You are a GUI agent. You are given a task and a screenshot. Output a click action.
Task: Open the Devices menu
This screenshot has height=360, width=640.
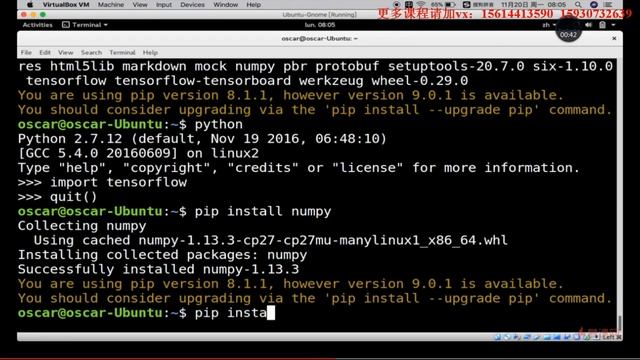coord(192,4)
